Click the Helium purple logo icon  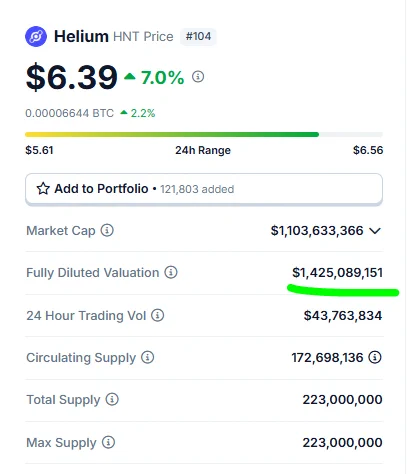click(36, 36)
